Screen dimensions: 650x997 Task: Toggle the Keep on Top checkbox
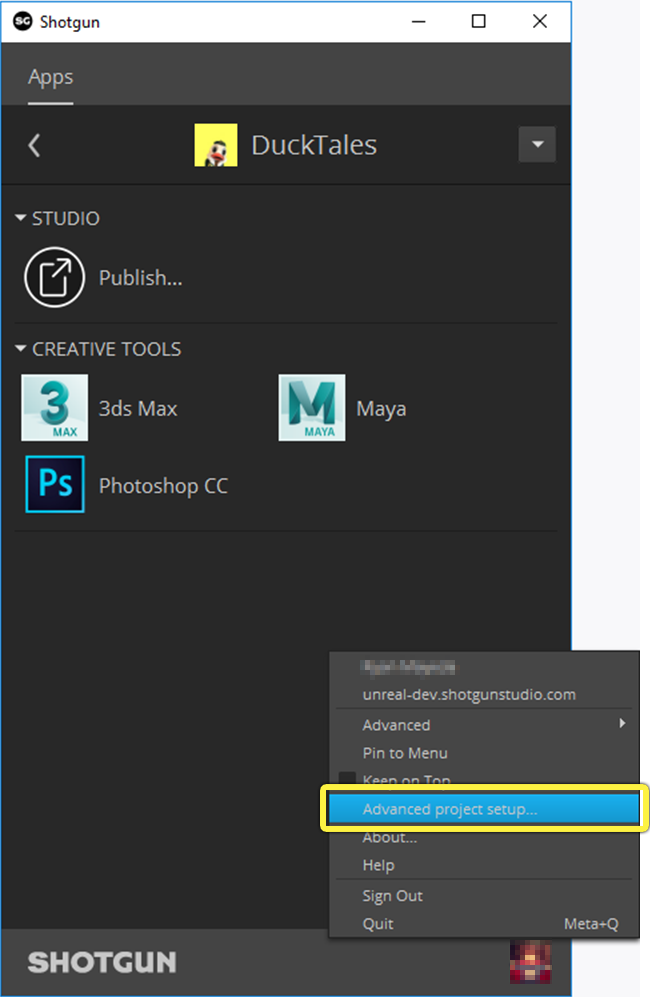click(x=347, y=778)
